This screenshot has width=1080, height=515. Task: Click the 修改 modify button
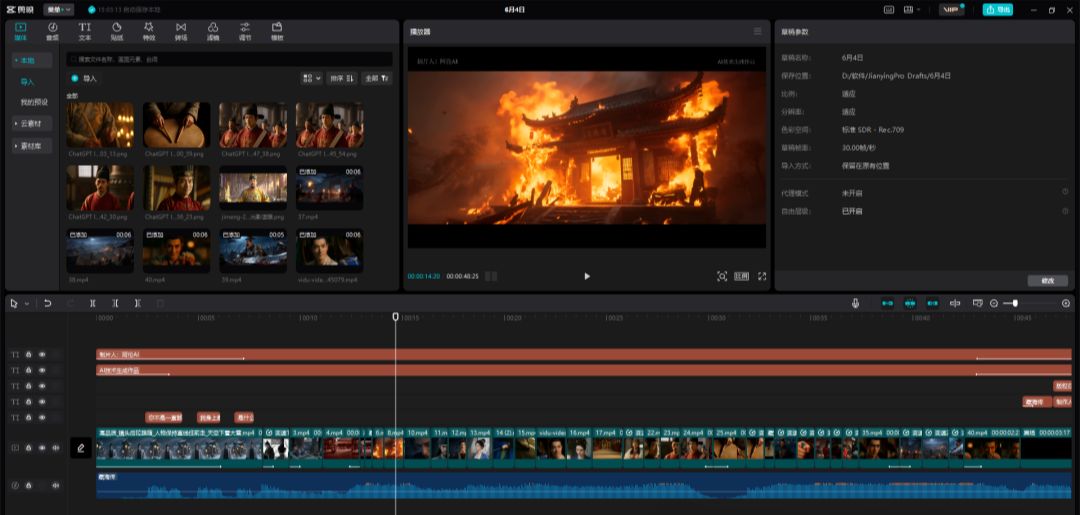pyautogui.click(x=1048, y=281)
